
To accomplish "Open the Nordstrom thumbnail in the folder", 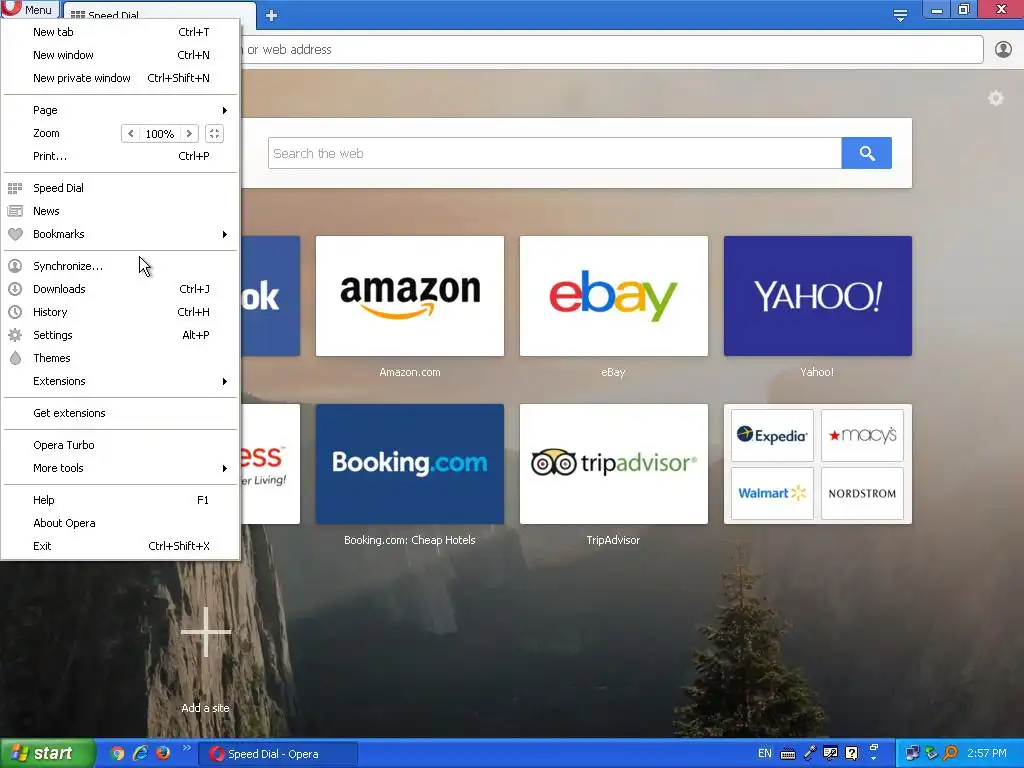I will (862, 493).
